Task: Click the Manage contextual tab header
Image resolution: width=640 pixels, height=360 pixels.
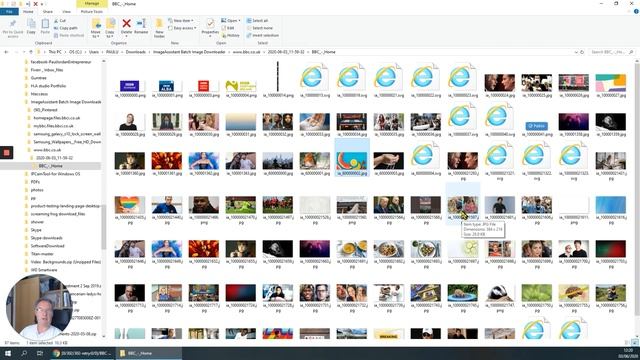Action: (92, 4)
